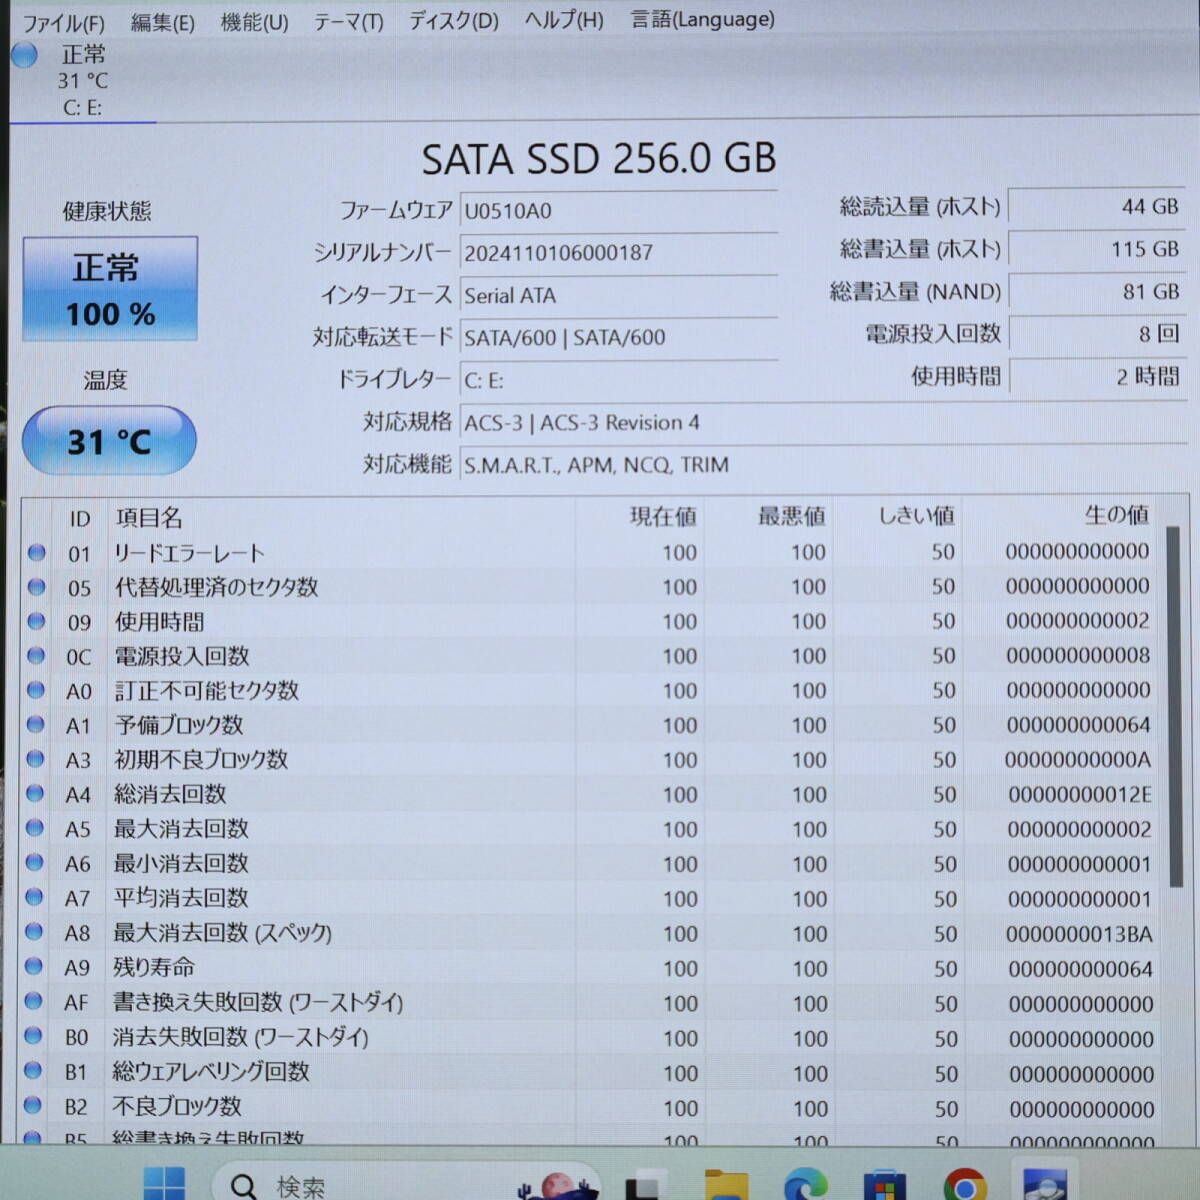Click status dot of 最小消去回数 row

coord(35,862)
